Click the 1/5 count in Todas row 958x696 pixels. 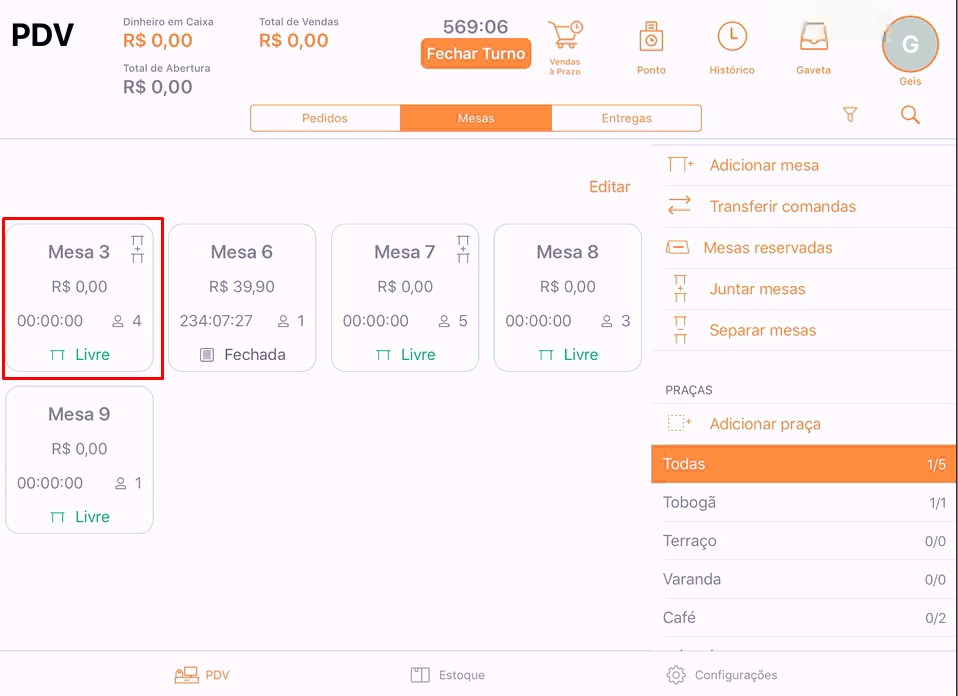pyautogui.click(x=936, y=464)
